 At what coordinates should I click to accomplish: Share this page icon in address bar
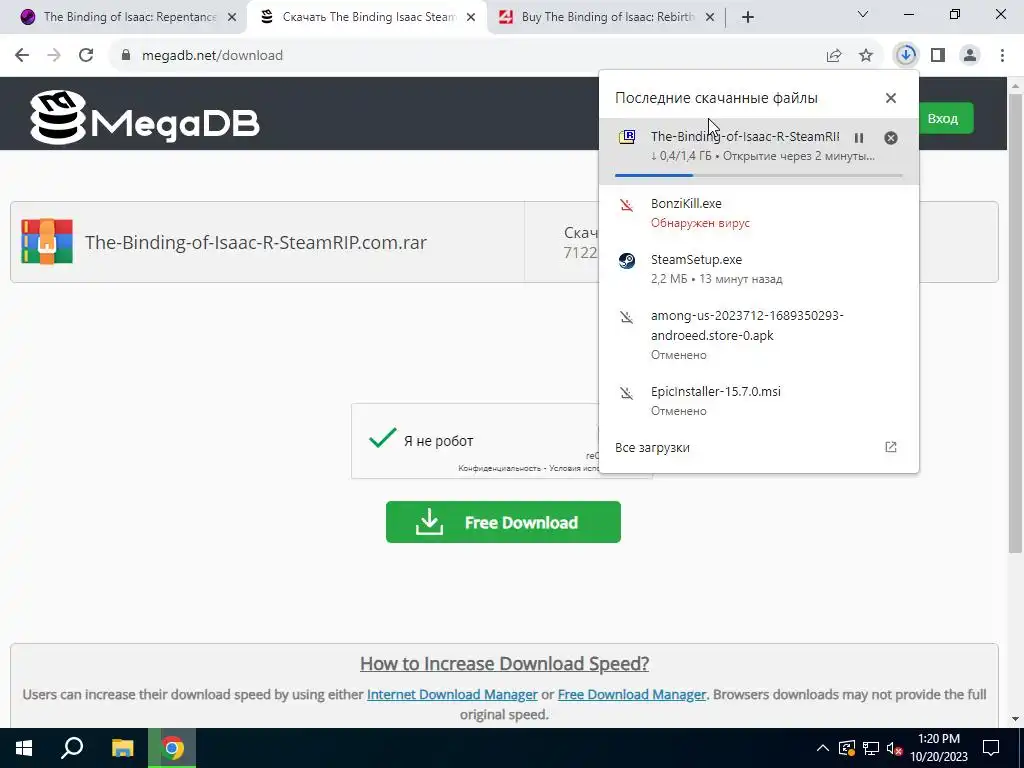834,56
